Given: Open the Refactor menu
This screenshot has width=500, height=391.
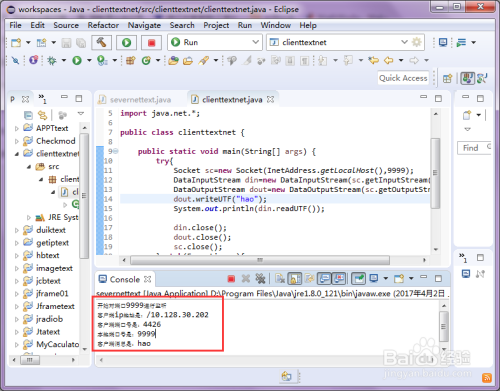Looking at the screenshot, I should (x=103, y=25).
